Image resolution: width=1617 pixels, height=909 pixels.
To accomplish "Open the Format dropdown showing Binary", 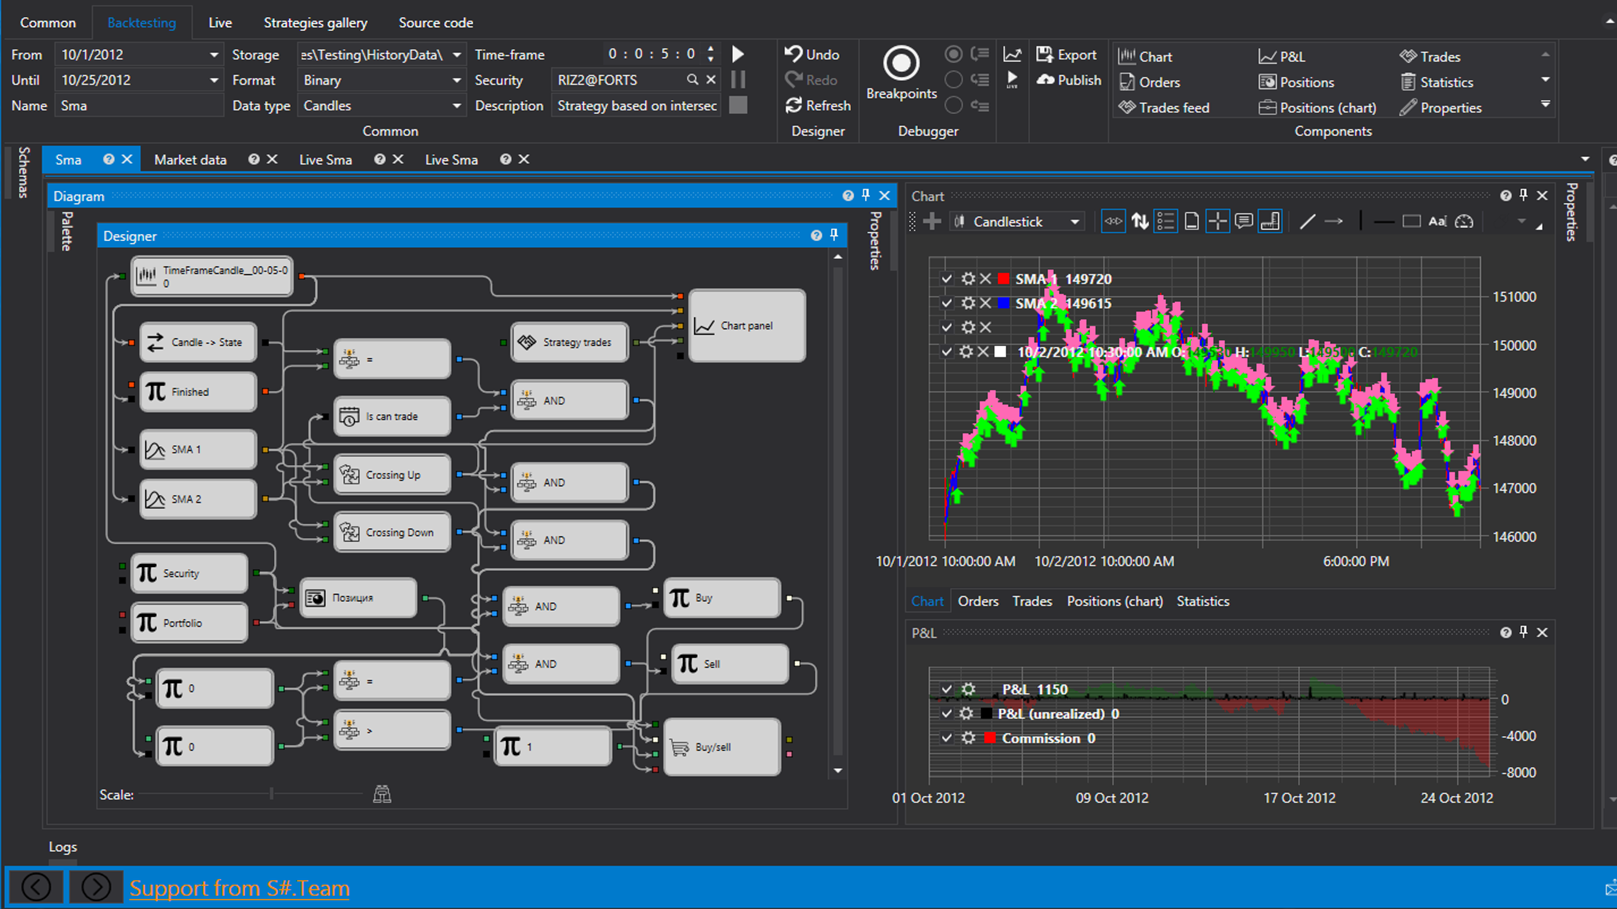I will point(457,80).
